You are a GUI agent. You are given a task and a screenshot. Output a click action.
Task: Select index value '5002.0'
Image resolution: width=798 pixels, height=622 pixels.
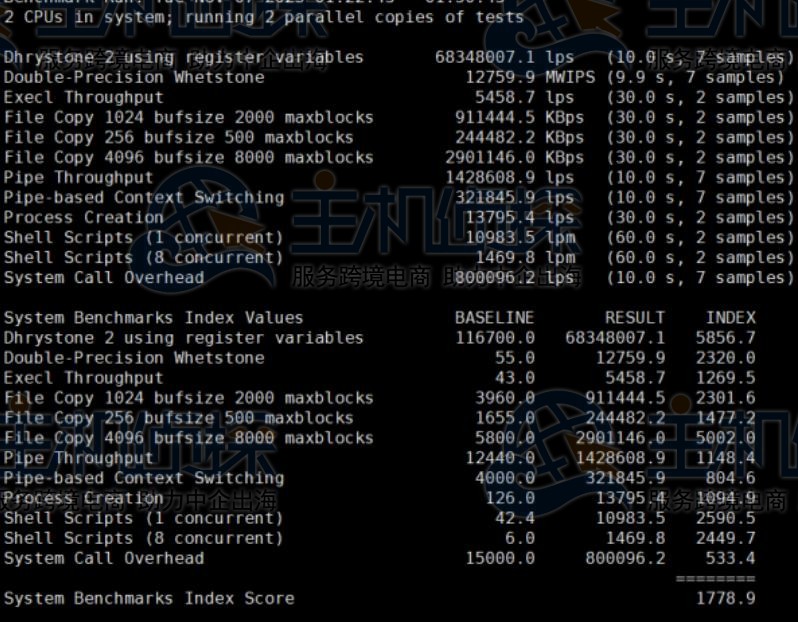pyautogui.click(x=725, y=438)
